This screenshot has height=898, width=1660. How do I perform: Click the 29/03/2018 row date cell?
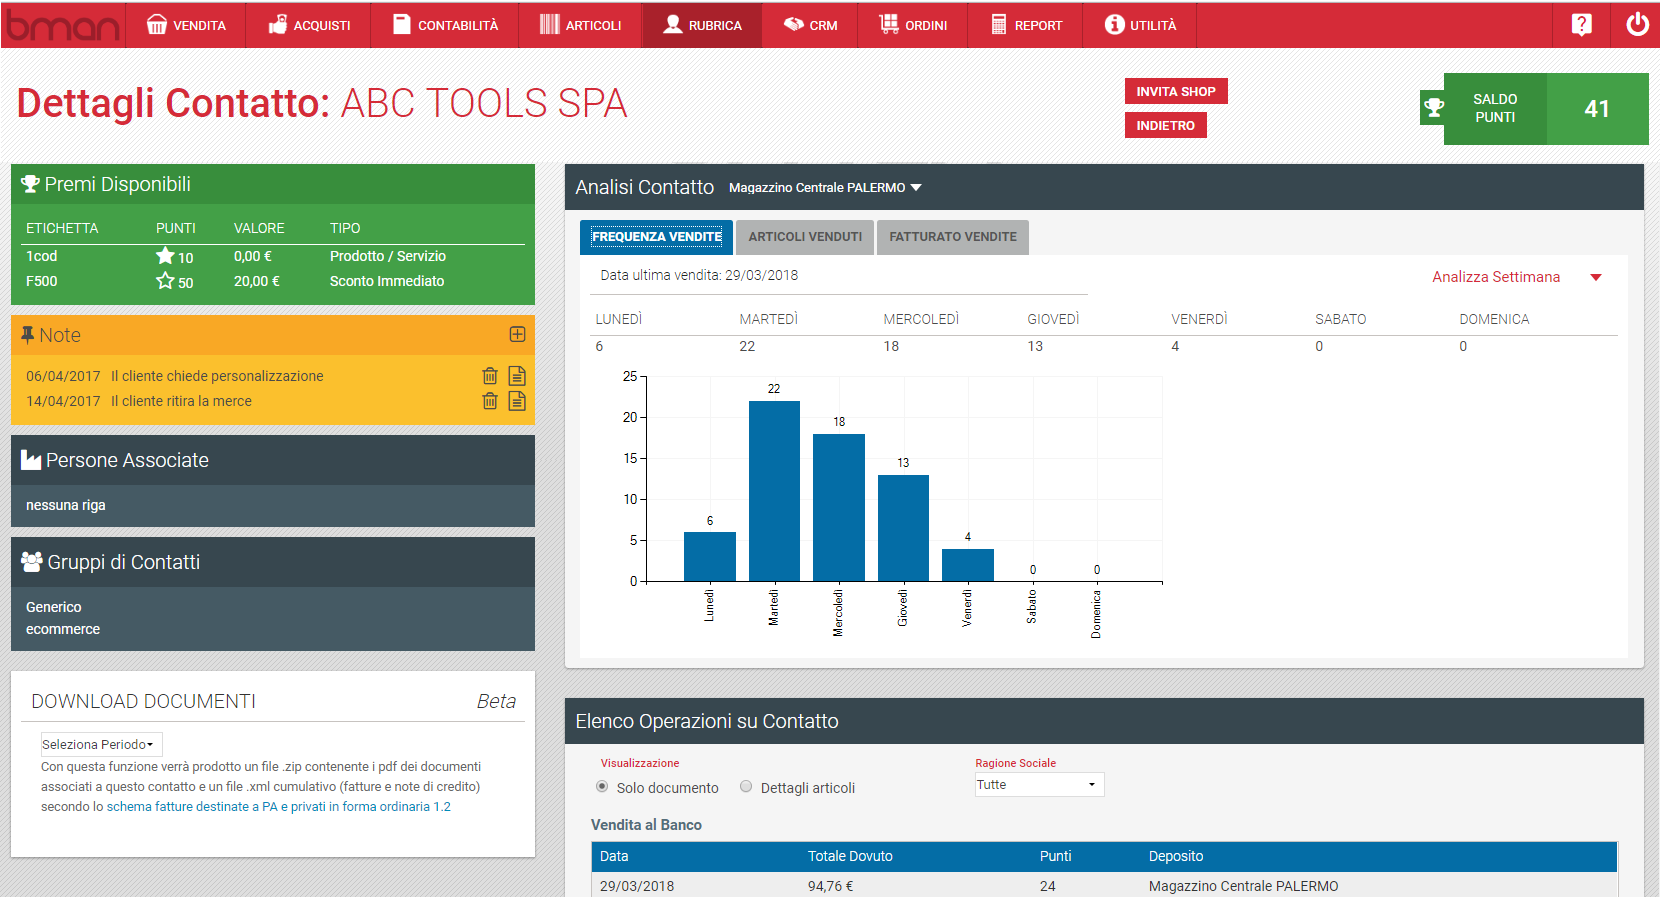coord(637,886)
